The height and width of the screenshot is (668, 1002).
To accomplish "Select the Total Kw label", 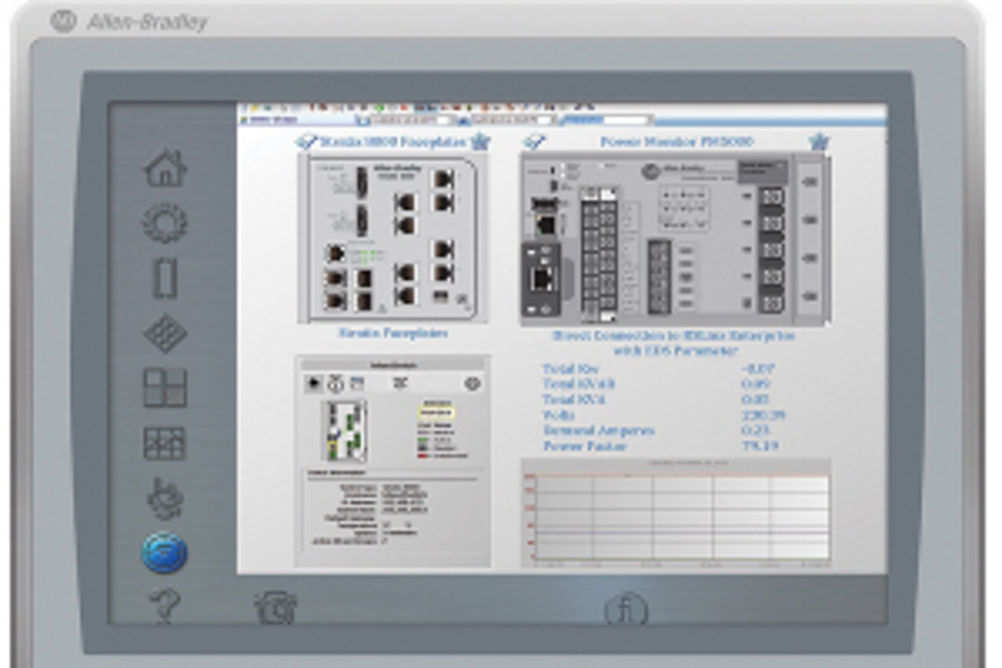I will [570, 369].
